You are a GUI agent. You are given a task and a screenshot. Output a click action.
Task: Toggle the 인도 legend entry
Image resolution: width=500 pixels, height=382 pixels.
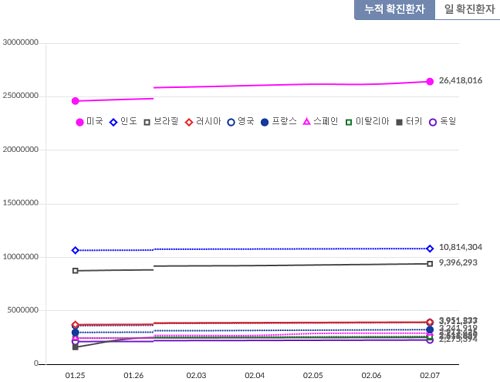pos(123,122)
